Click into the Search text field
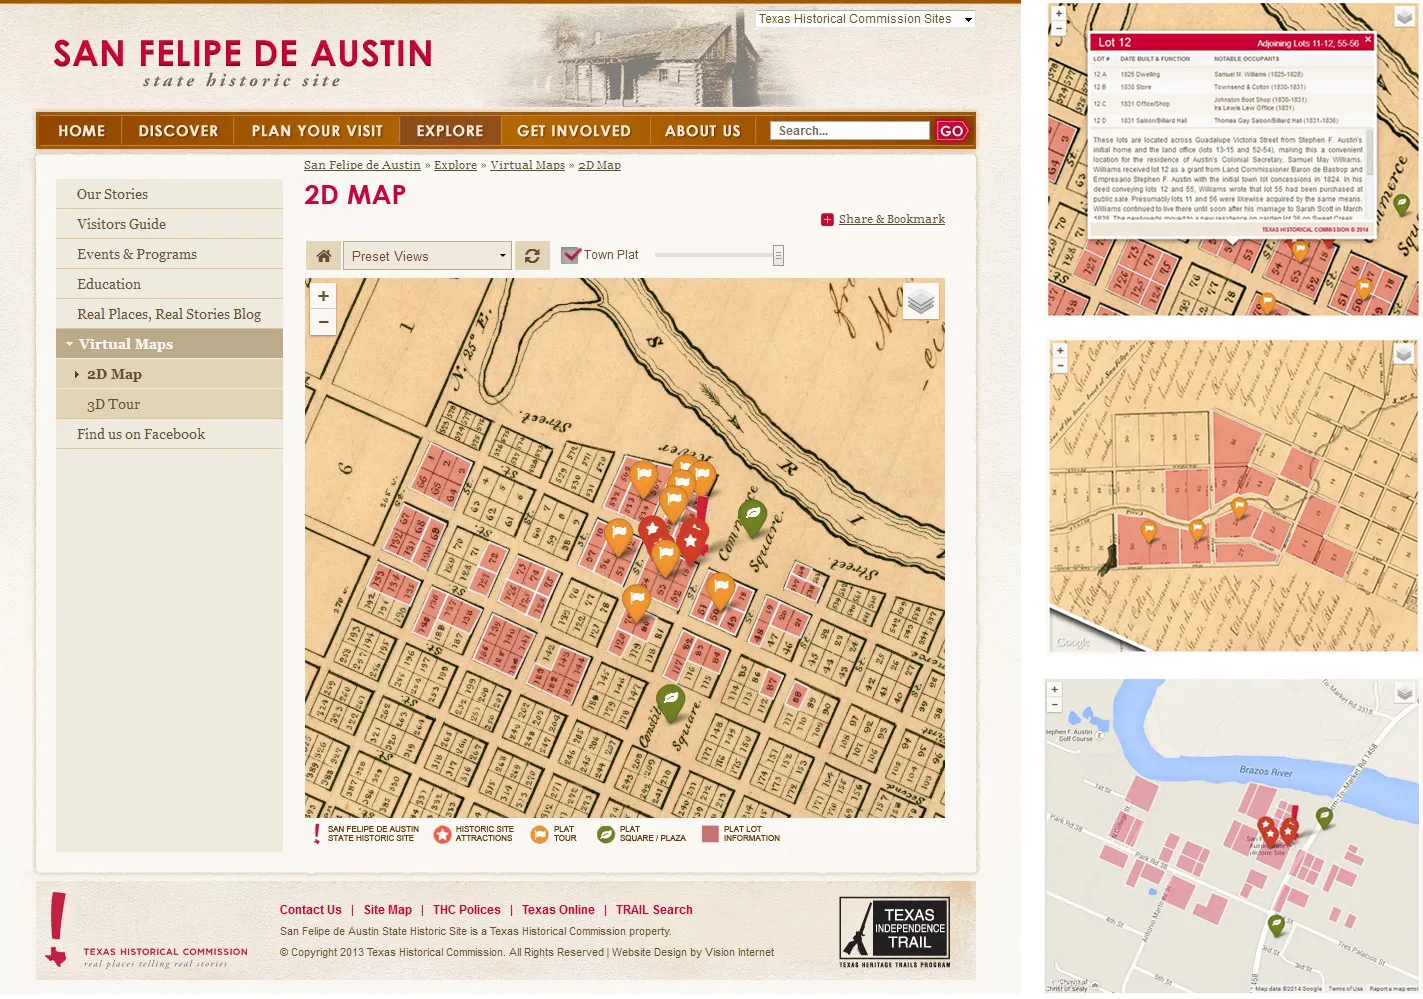1423x999 pixels. (x=850, y=131)
